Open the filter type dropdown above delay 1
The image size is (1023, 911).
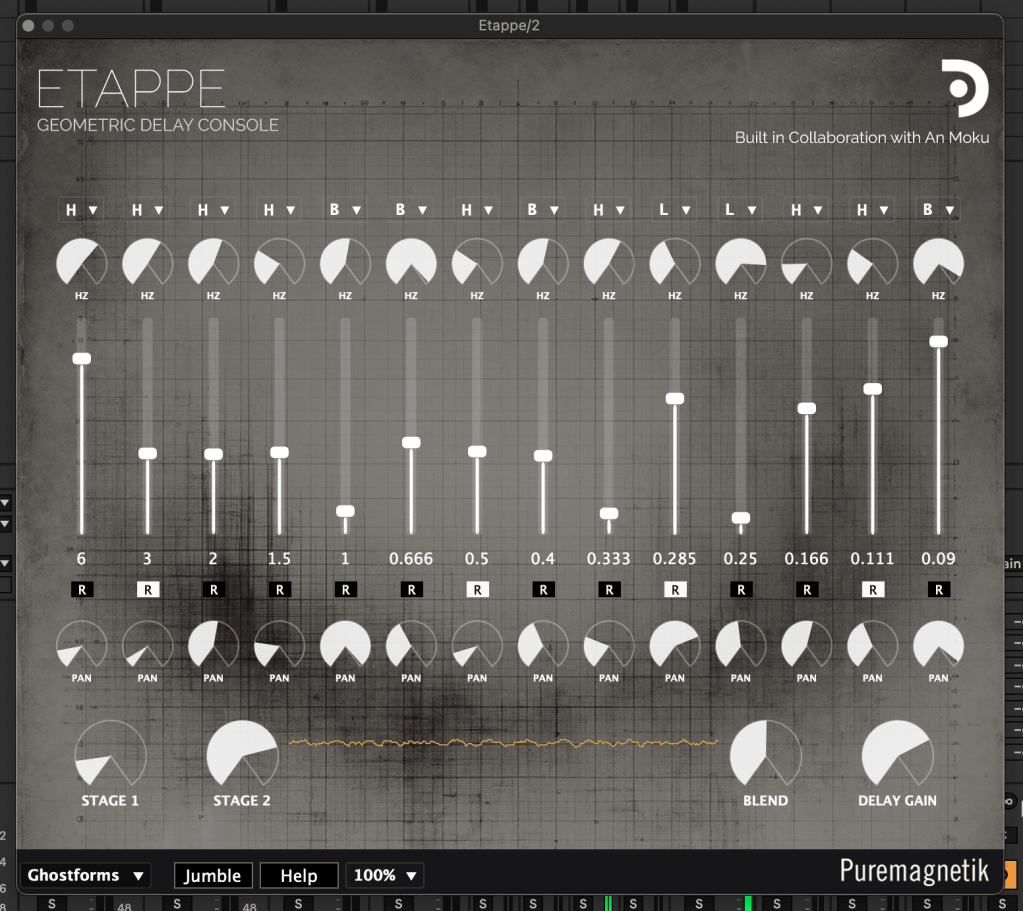pos(345,210)
